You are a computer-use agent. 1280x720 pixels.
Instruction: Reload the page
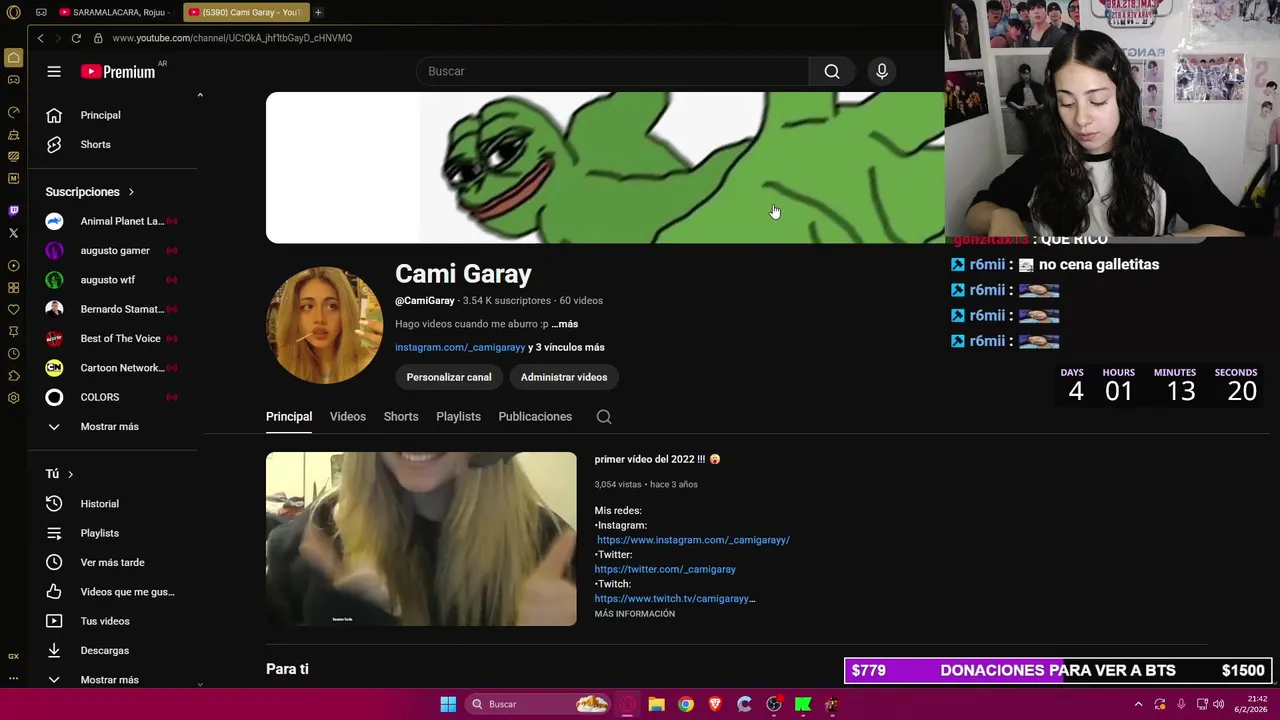[x=76, y=38]
